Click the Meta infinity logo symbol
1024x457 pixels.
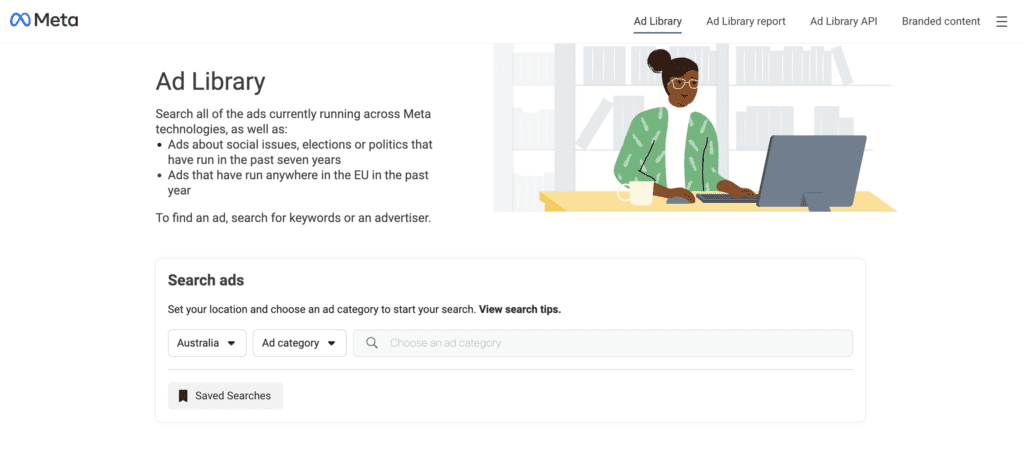point(20,21)
